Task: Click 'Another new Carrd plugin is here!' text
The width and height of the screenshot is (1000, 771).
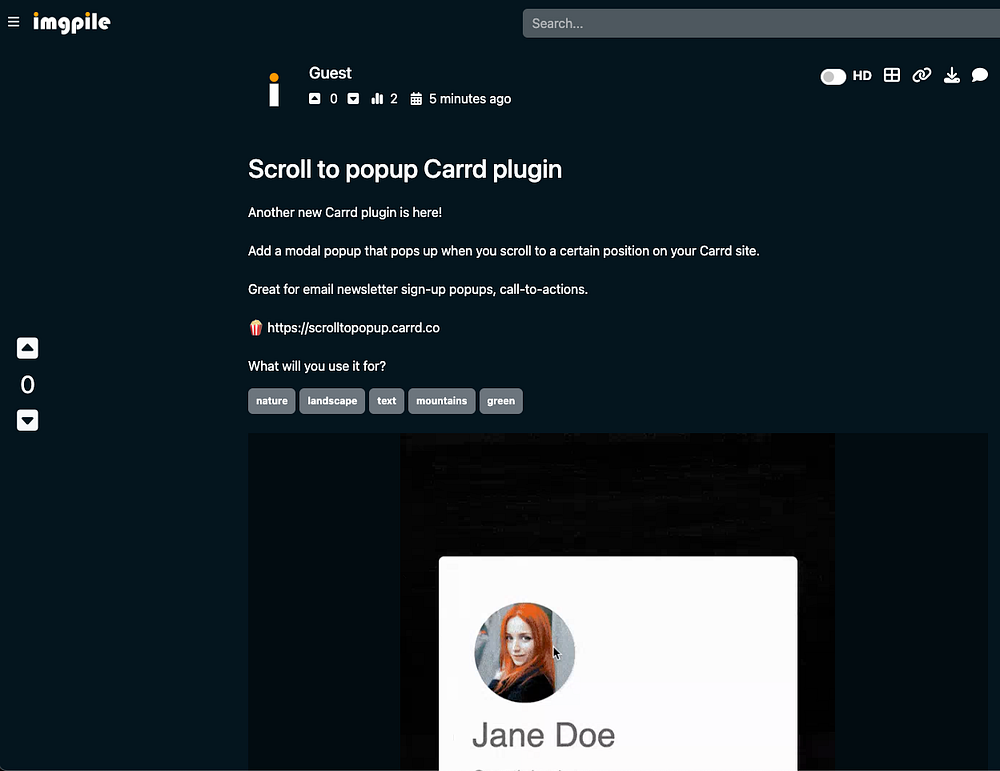Action: pyautogui.click(x=345, y=212)
